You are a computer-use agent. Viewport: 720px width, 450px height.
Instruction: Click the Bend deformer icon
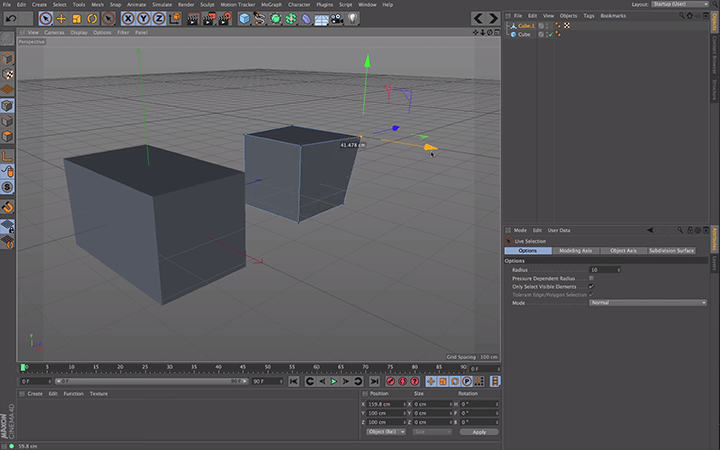coord(306,19)
